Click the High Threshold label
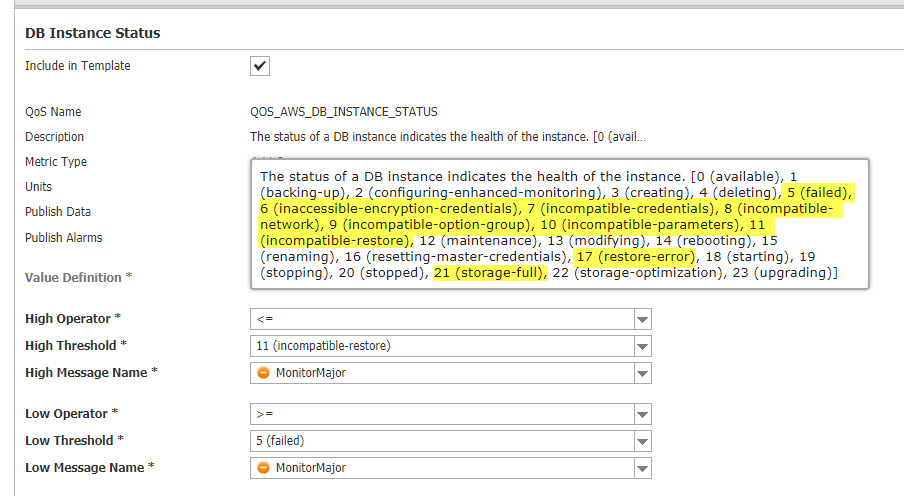The height and width of the screenshot is (496, 904). coord(76,345)
